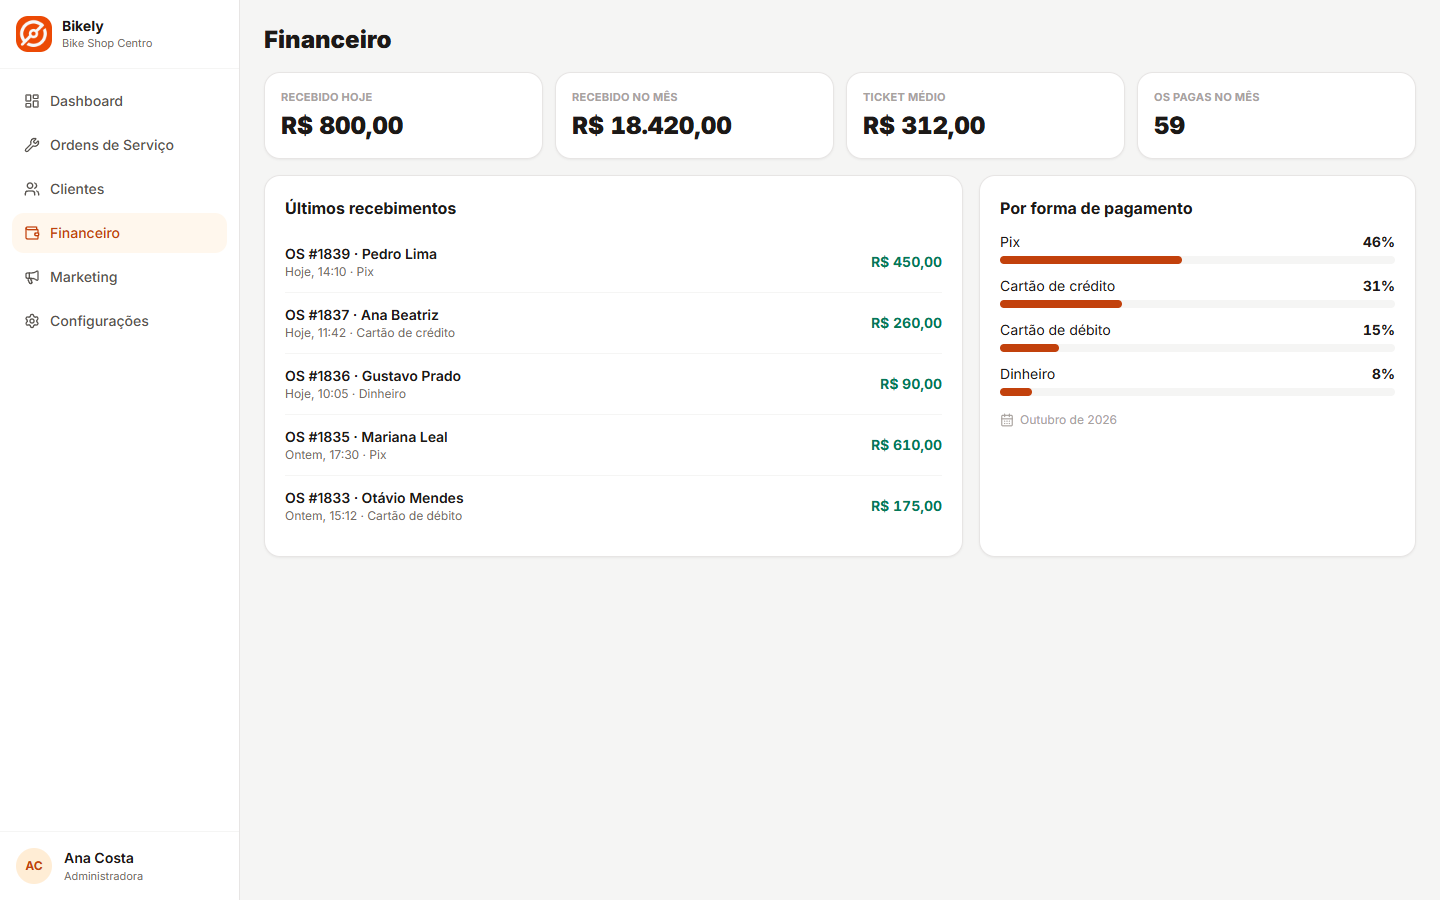Click the AC user avatar
This screenshot has height=900, width=1440.
coord(34,866)
